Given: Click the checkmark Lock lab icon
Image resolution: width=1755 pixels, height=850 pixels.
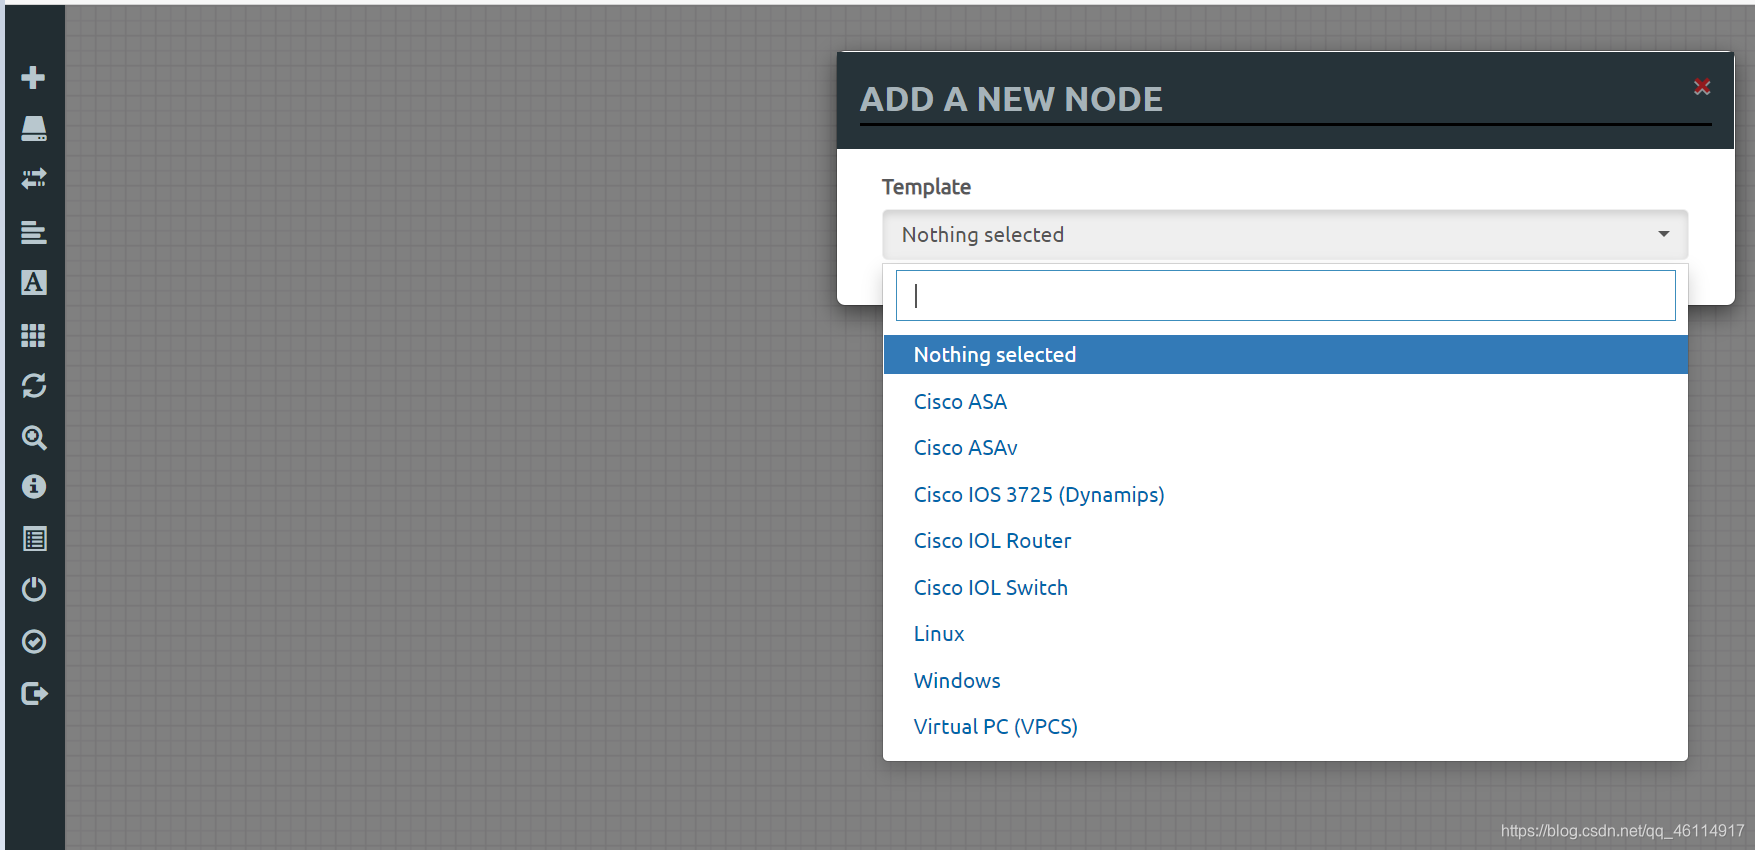Looking at the screenshot, I should click(33, 641).
